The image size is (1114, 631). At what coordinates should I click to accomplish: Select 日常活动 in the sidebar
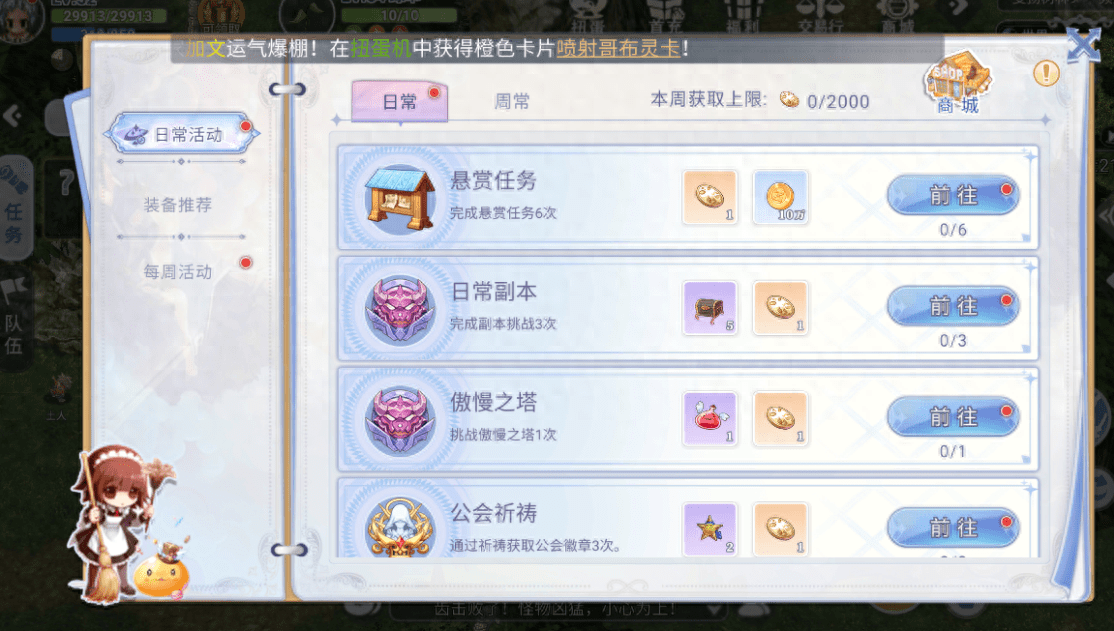pyautogui.click(x=182, y=134)
